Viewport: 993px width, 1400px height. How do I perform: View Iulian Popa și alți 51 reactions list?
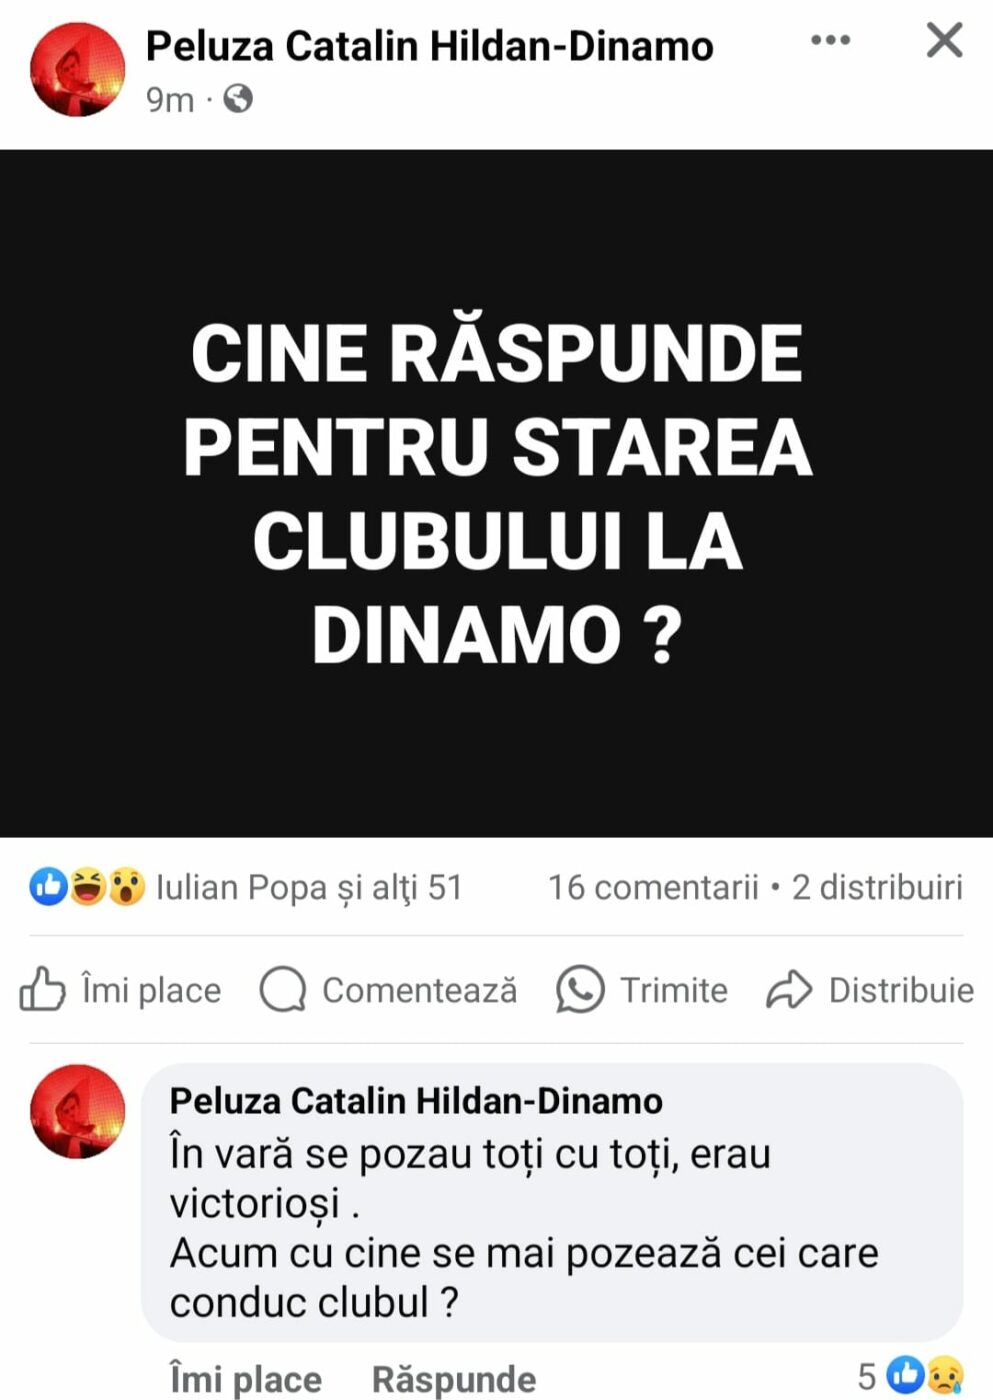click(x=309, y=887)
